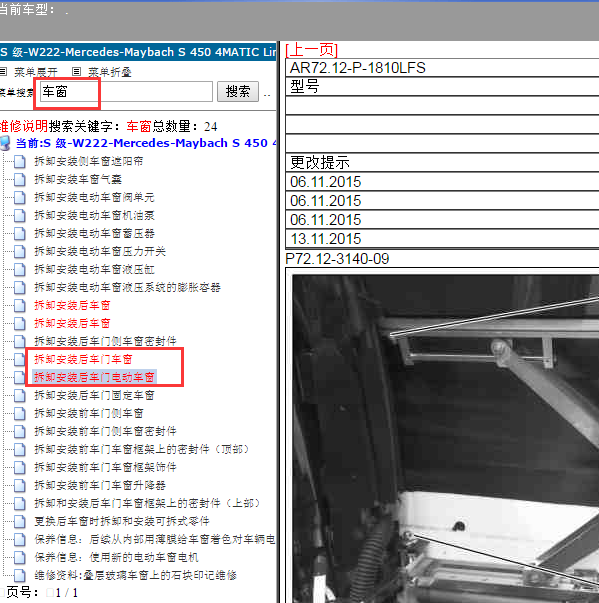Click the 菜单展开 expand-menu icon
The width and height of the screenshot is (599, 603).
3,72
